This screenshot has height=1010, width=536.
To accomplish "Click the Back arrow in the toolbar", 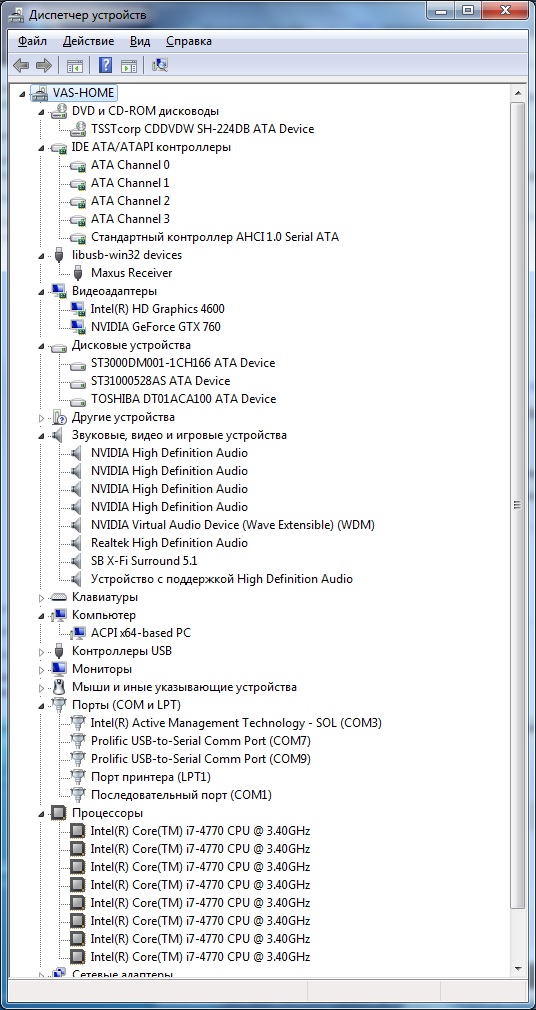I will click(21, 65).
